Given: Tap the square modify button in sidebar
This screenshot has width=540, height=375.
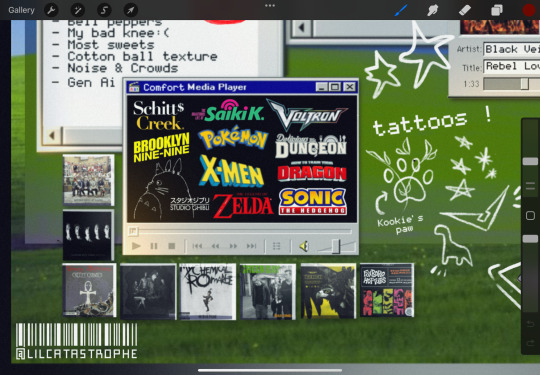Looking at the screenshot, I should 530,216.
